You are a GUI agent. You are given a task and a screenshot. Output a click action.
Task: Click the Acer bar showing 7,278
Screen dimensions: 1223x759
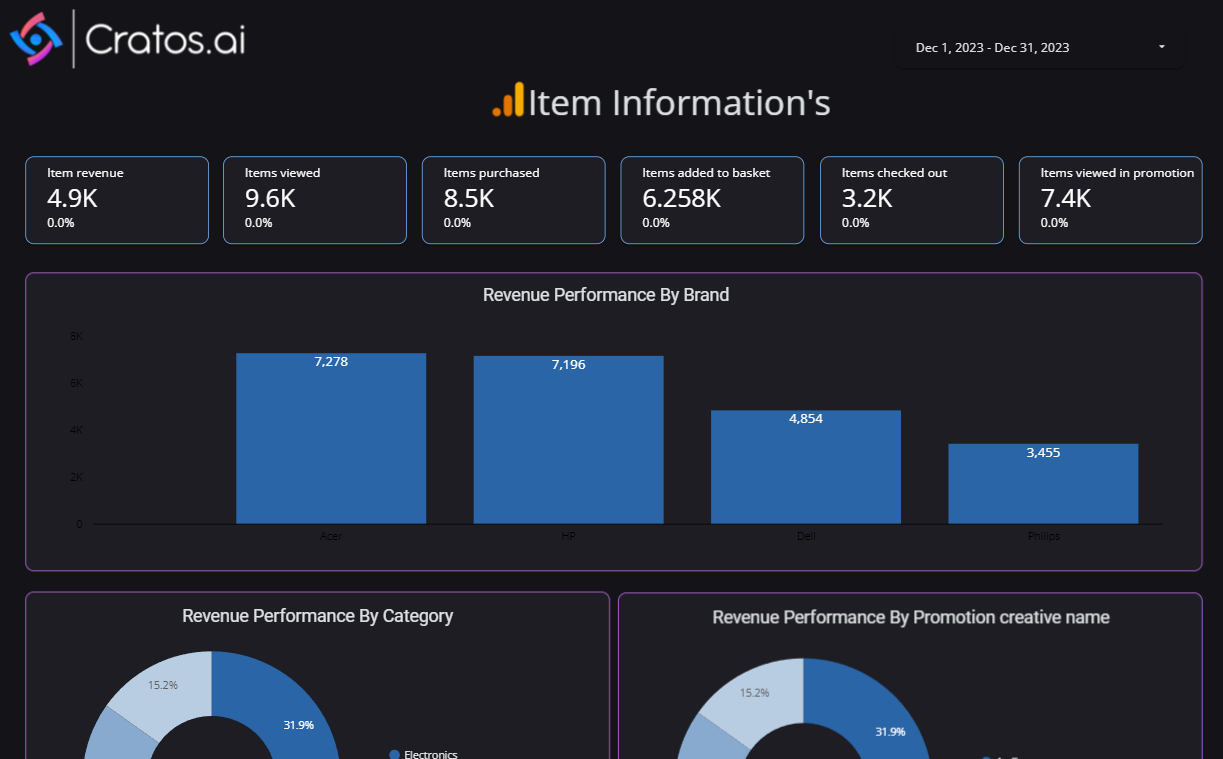(x=331, y=438)
